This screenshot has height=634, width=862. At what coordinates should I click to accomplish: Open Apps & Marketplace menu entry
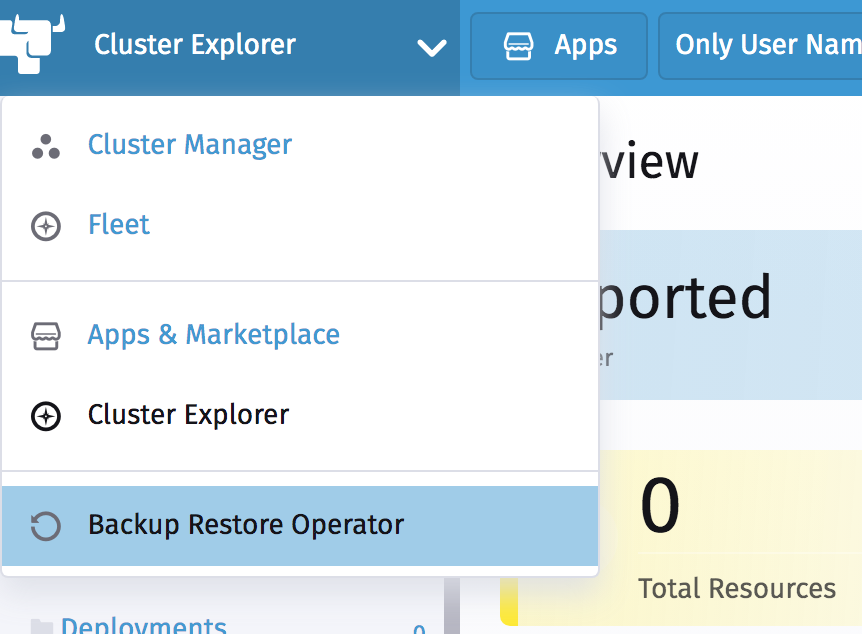click(x=300, y=335)
